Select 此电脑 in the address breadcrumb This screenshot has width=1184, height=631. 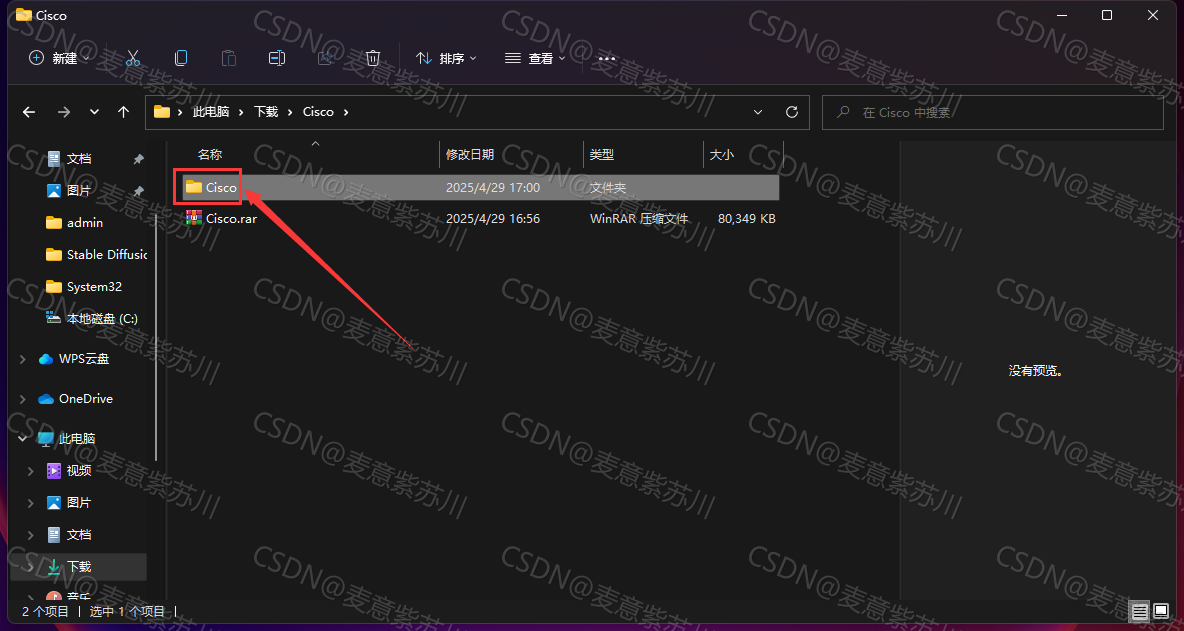click(x=211, y=112)
